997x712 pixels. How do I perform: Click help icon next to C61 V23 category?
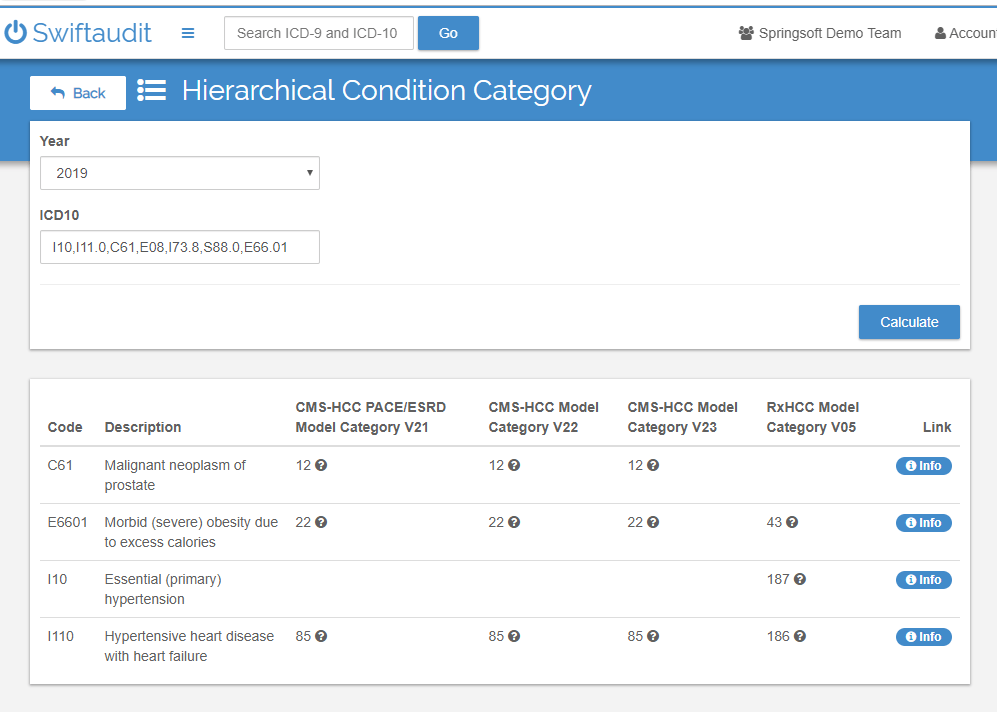point(653,465)
